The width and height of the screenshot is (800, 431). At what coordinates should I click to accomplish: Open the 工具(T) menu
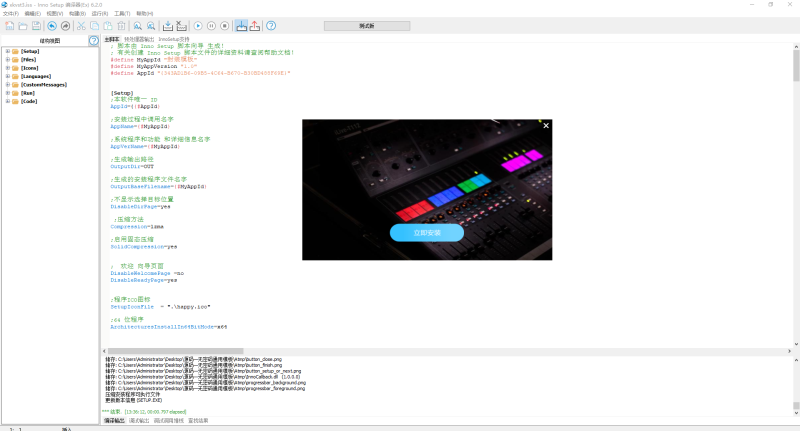122,13
